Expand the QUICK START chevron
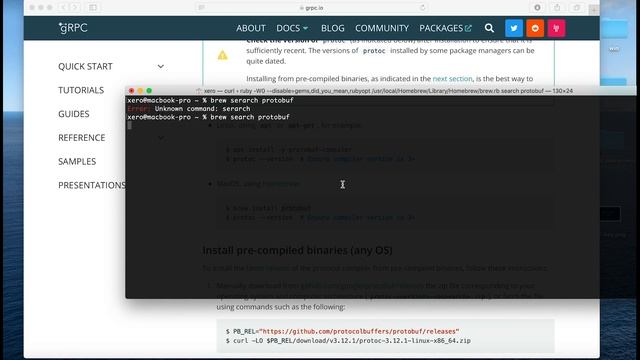The height and width of the screenshot is (360, 640). pos(161,67)
